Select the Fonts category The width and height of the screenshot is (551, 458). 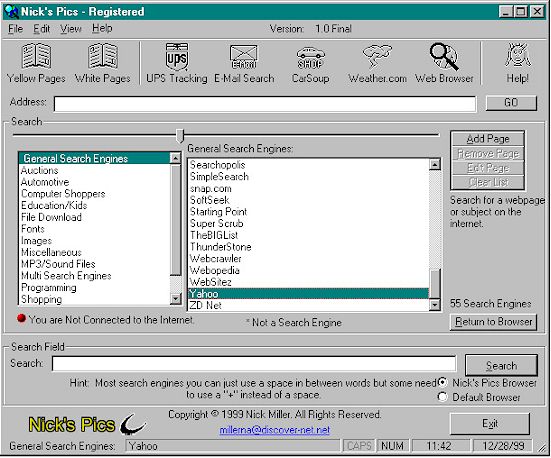coord(94,229)
